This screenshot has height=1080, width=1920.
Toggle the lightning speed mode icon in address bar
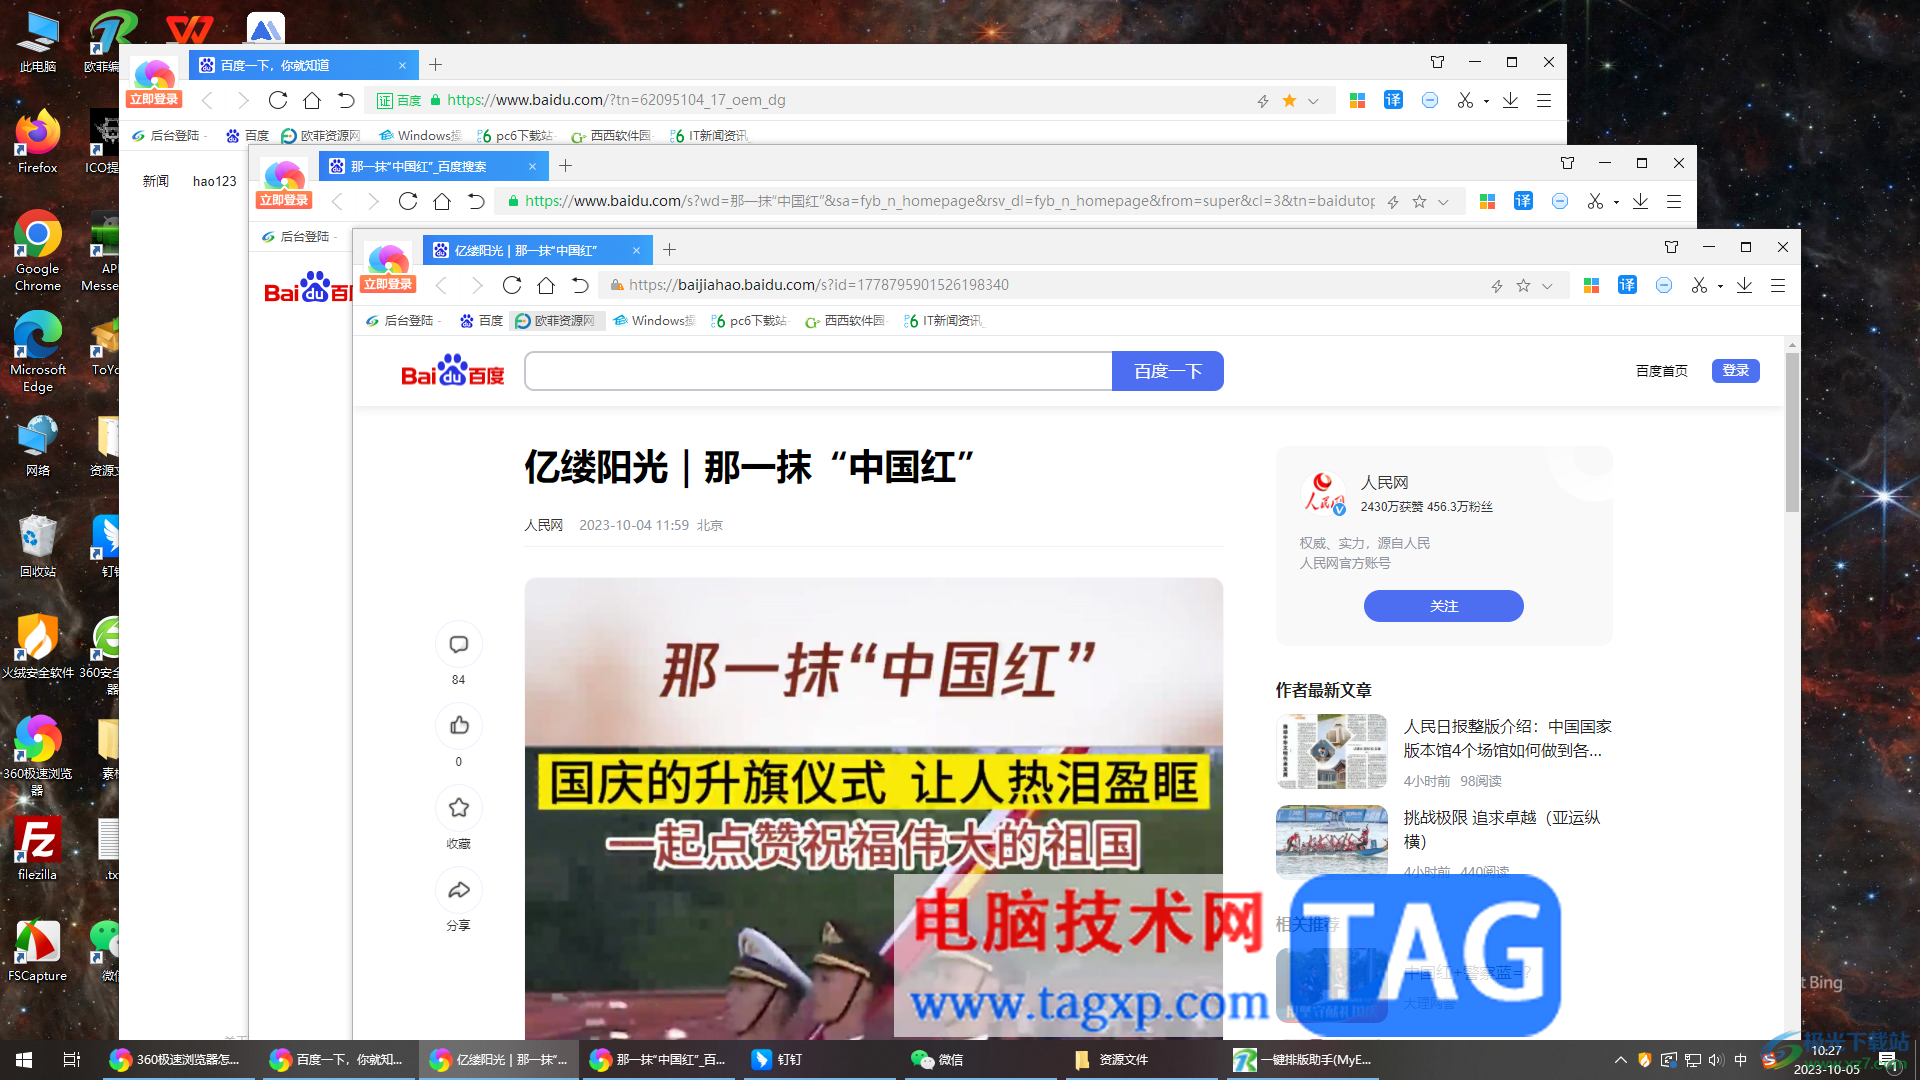point(1497,286)
